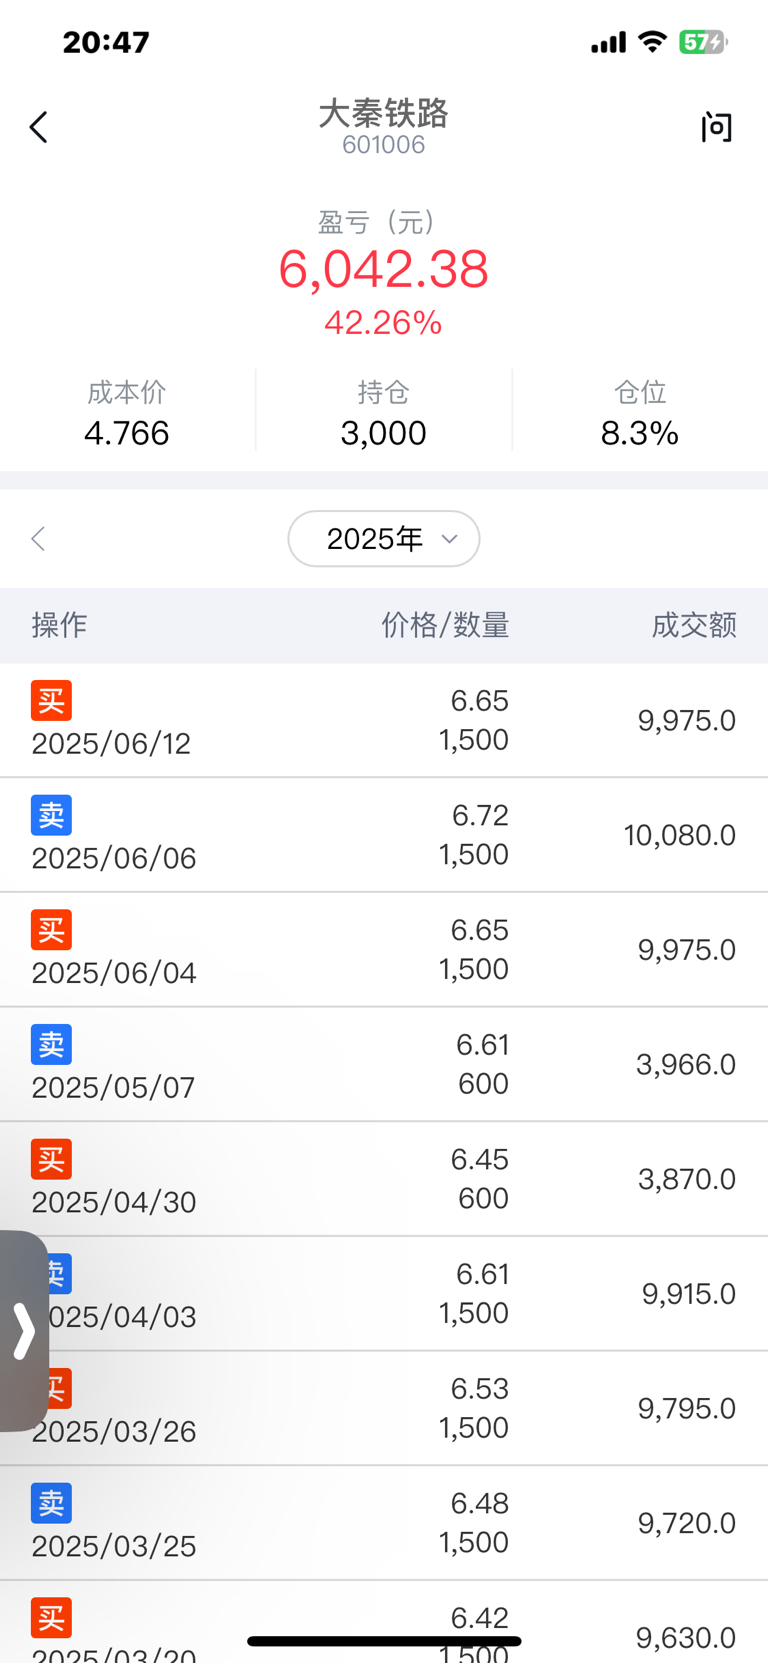Tap the 买 badge for 2025/06/12
768x1663 pixels.
[x=51, y=701]
